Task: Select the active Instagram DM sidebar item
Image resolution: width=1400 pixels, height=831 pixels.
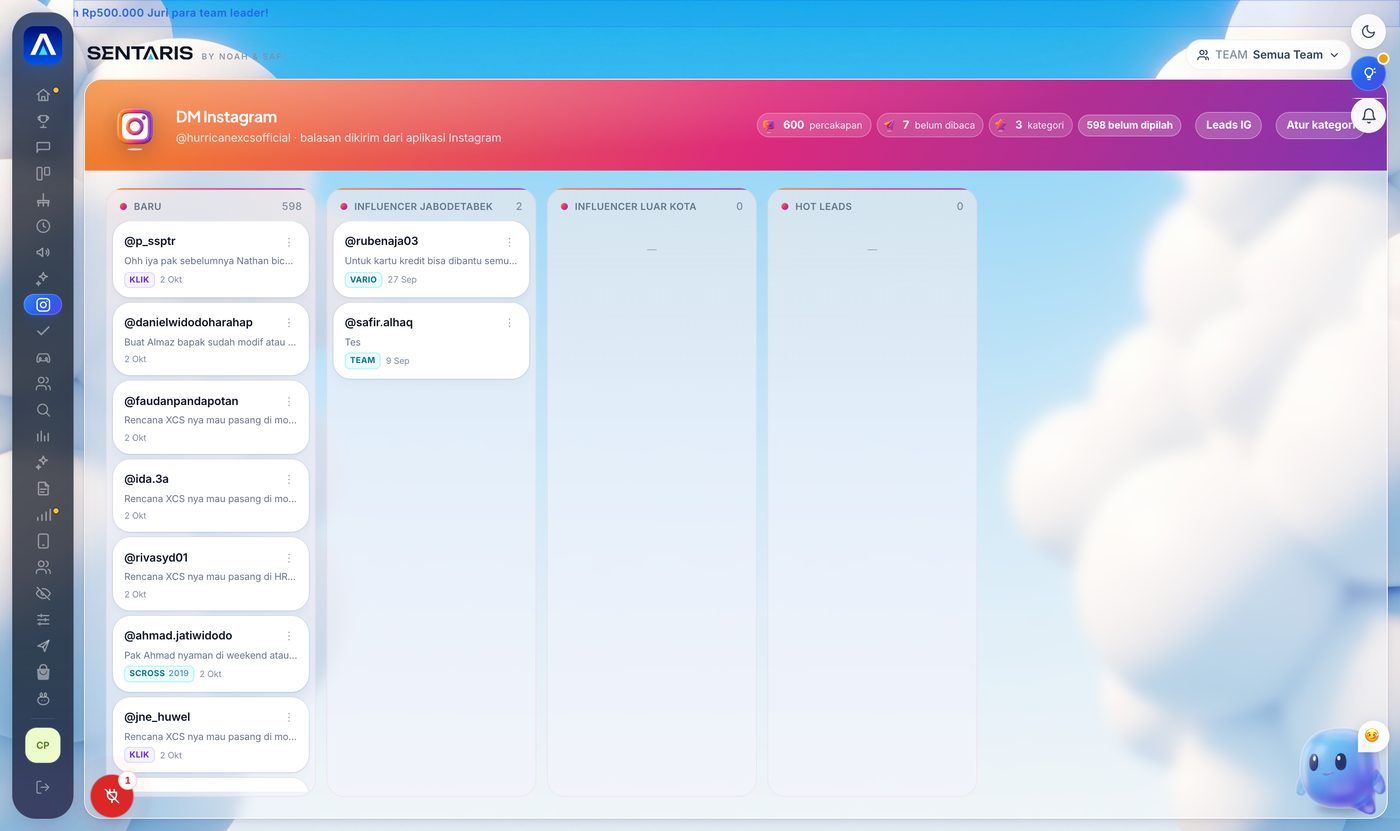Action: point(43,305)
